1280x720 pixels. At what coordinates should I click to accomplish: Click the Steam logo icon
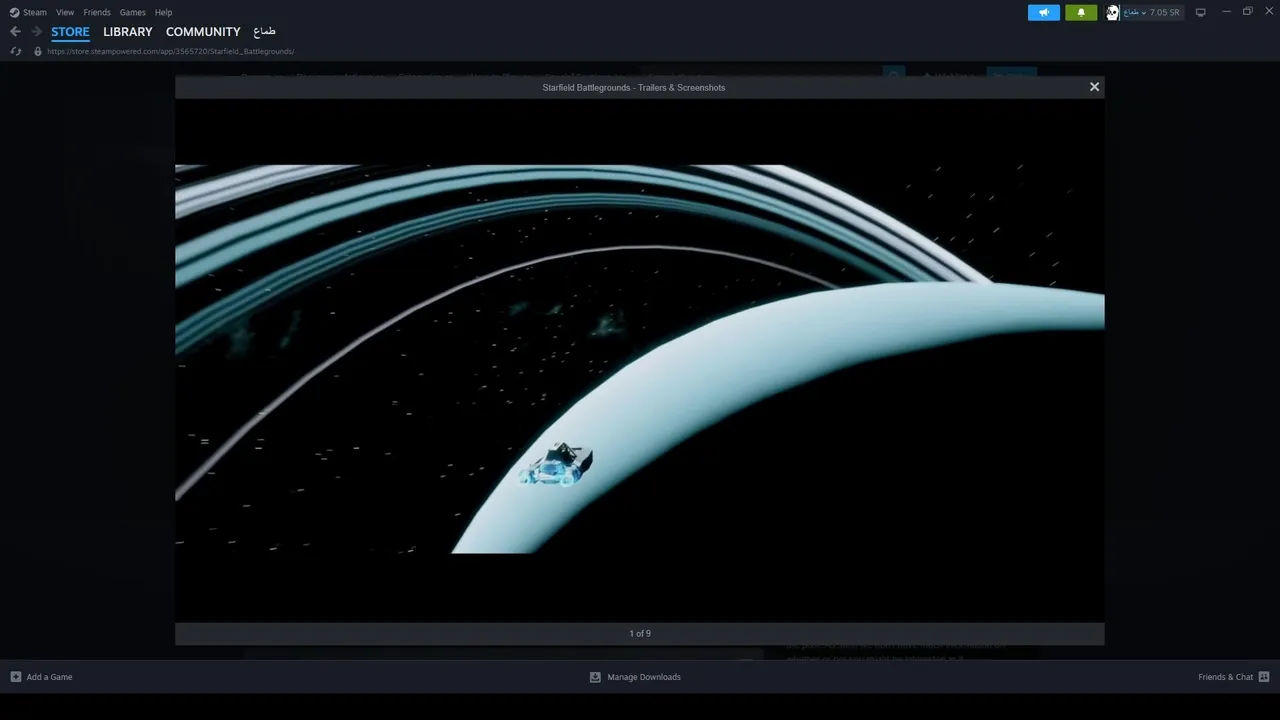tap(14, 12)
